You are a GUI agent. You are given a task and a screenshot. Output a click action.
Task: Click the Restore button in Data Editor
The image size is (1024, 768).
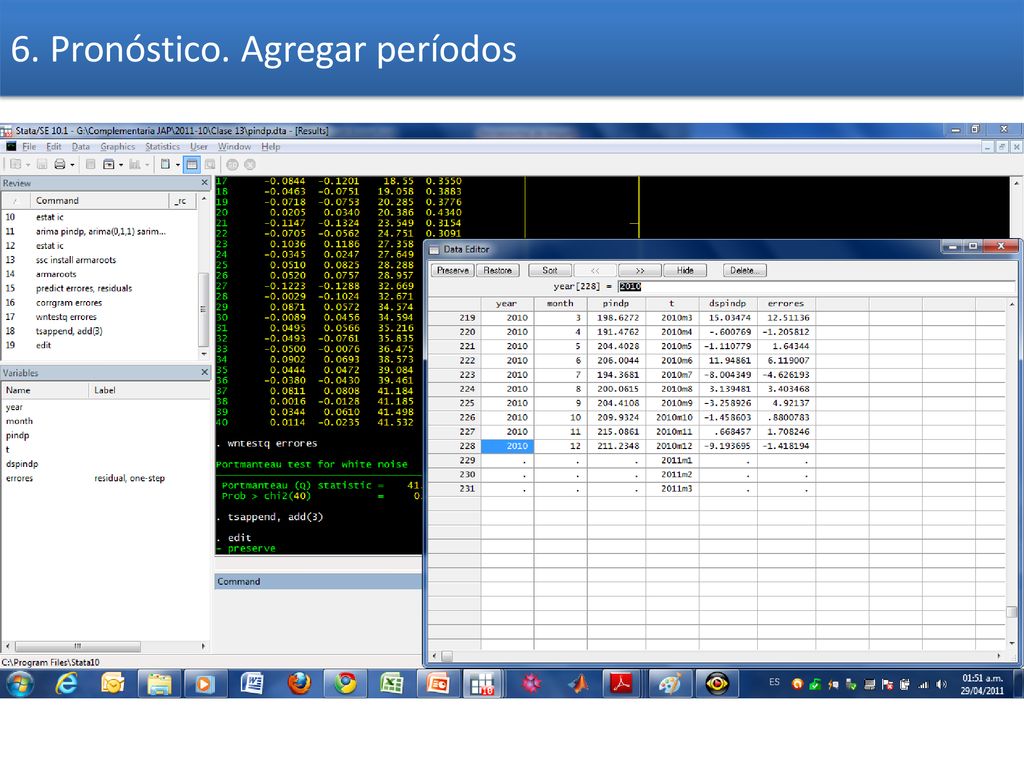[498, 270]
